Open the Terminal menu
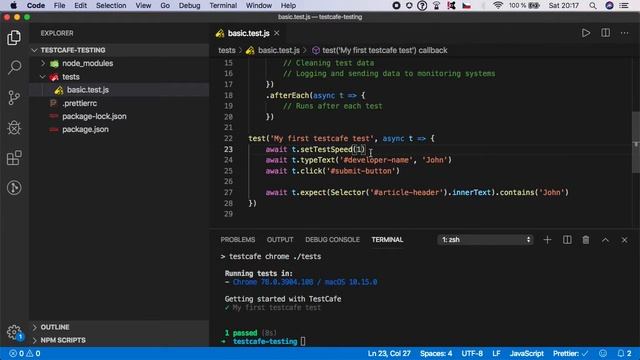Image resolution: width=640 pixels, height=360 pixels. click(x=223, y=6)
